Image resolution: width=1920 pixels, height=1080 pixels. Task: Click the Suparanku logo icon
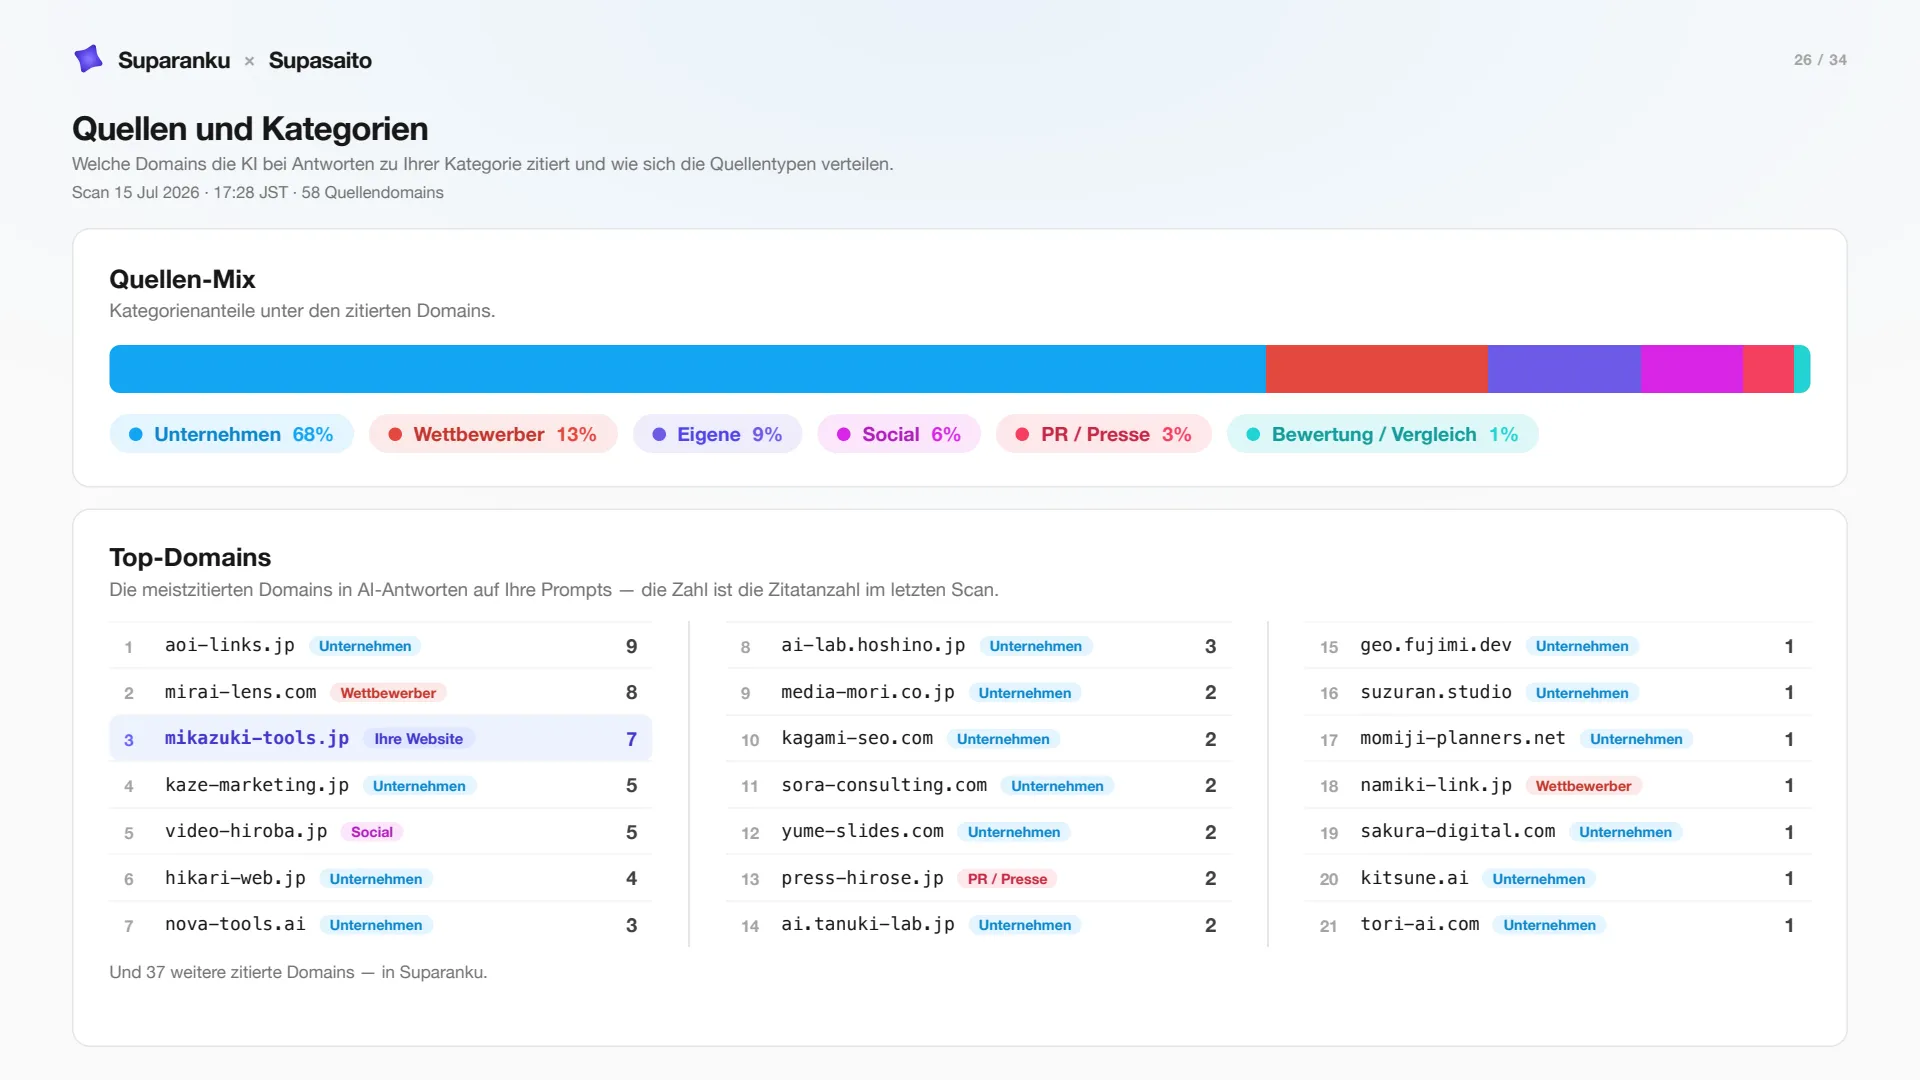point(89,59)
